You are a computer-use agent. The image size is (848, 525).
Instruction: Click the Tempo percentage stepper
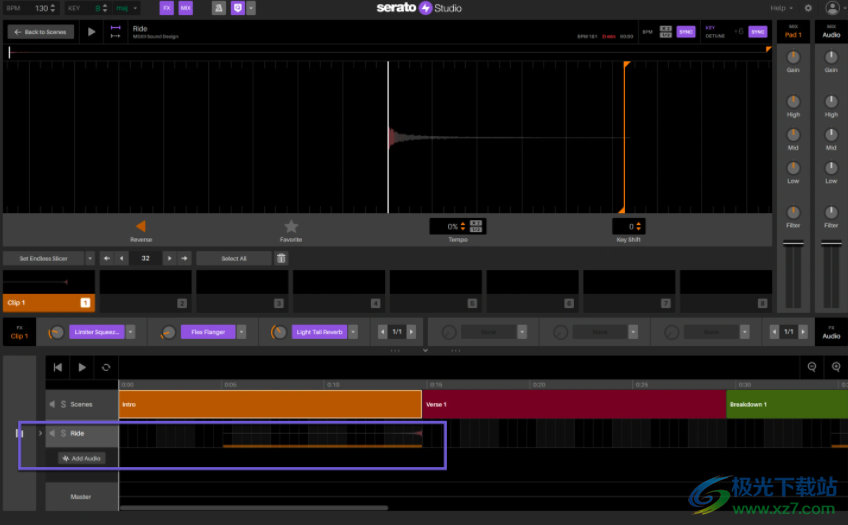(462, 227)
